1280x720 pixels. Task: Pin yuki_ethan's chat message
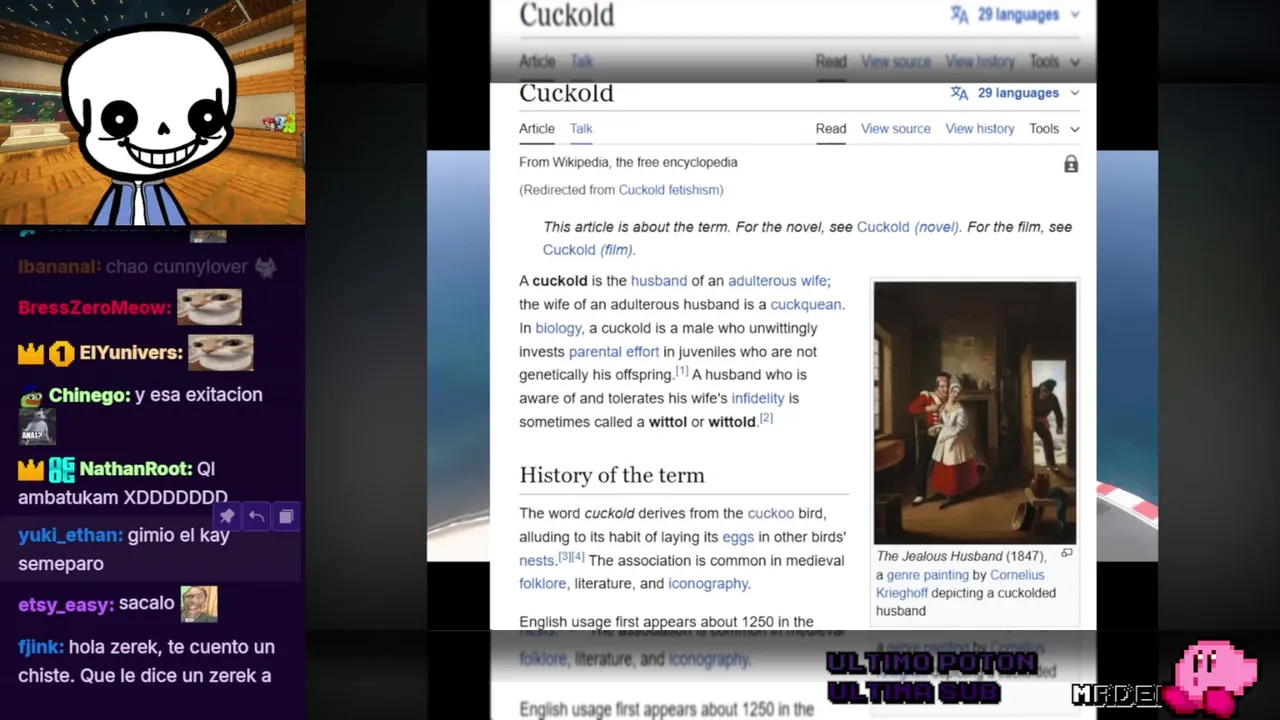point(227,516)
